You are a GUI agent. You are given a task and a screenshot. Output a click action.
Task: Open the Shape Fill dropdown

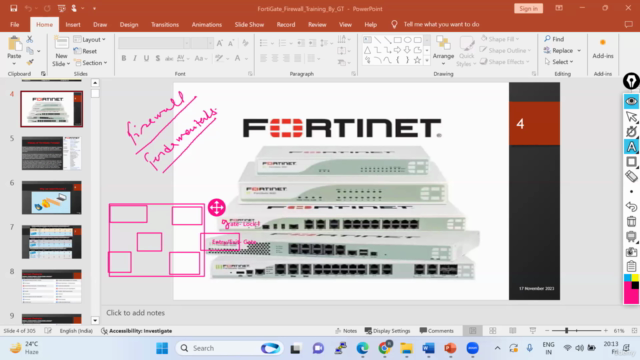tap(500, 39)
